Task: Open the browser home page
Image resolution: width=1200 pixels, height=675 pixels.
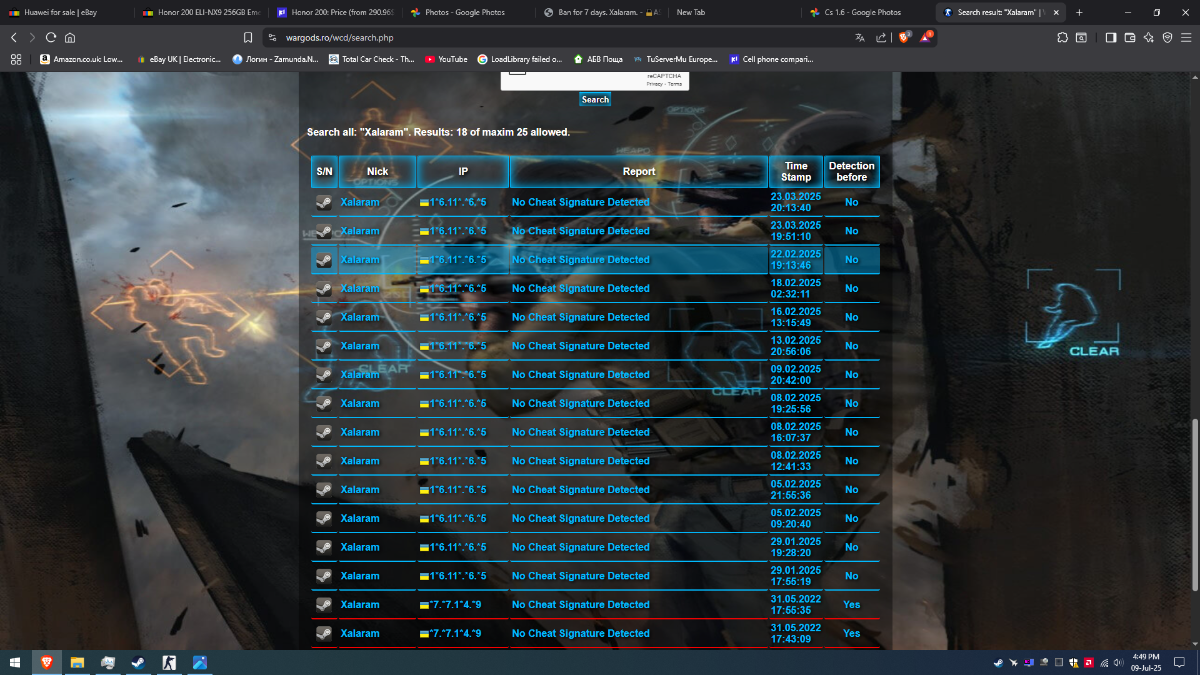Action: click(70, 37)
